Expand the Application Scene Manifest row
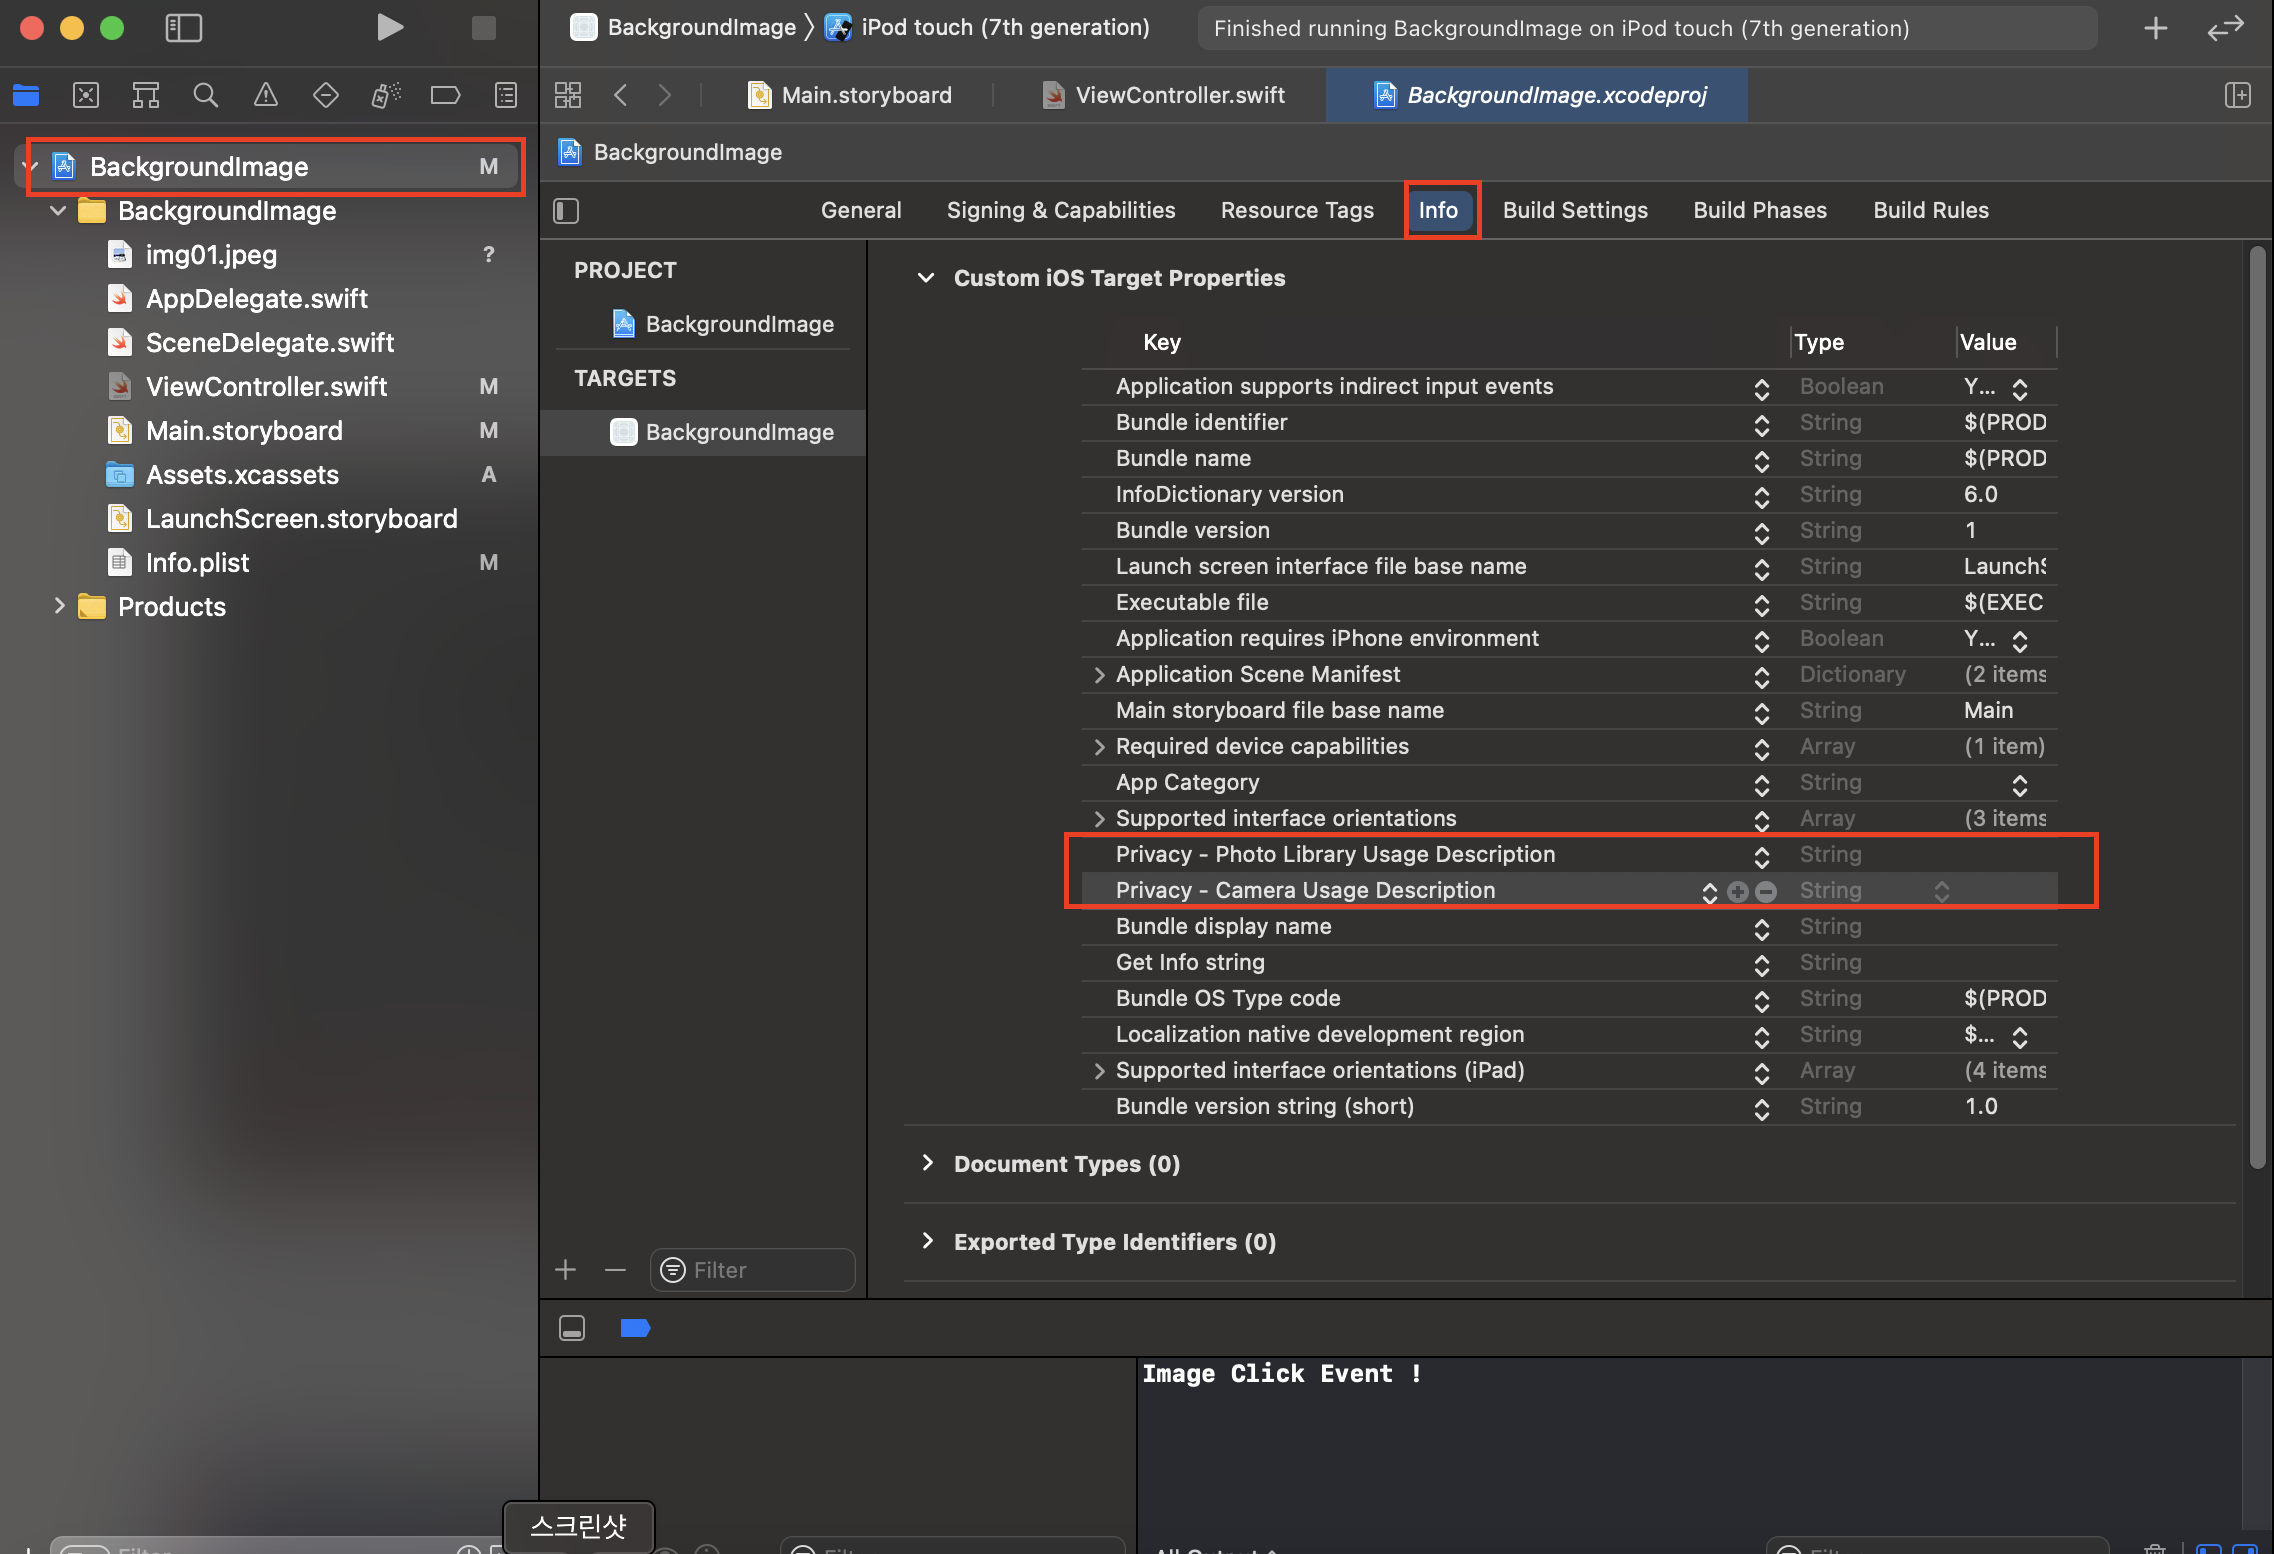 coord(1099,675)
